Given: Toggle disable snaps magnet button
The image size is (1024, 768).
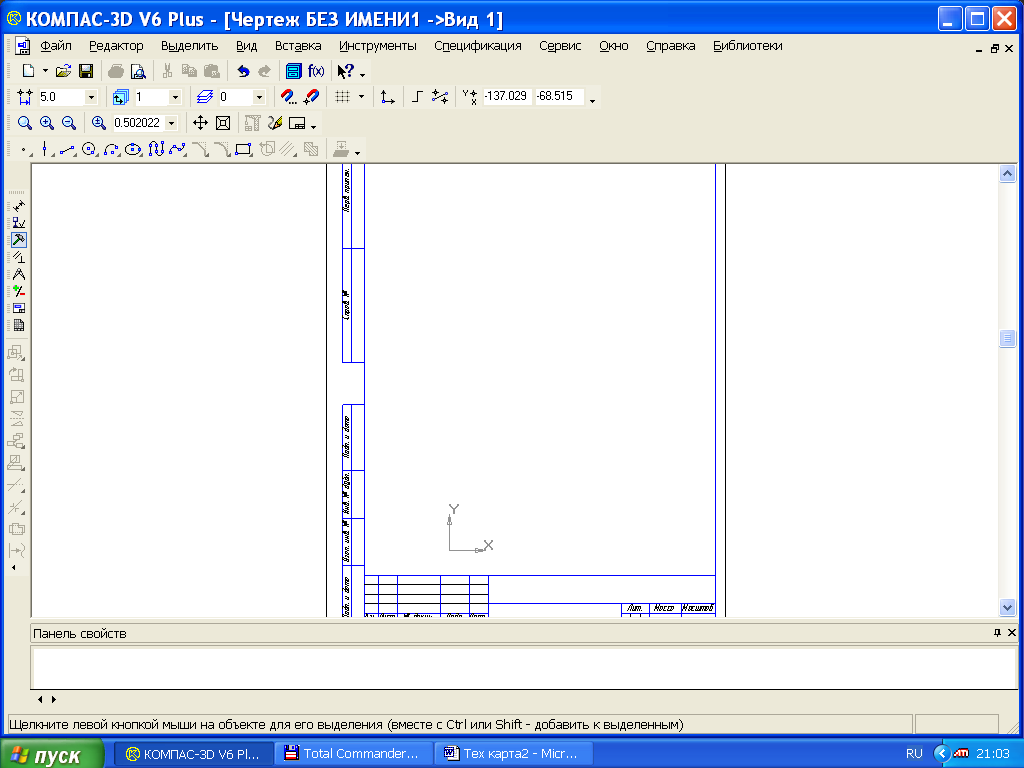Looking at the screenshot, I should [312, 97].
